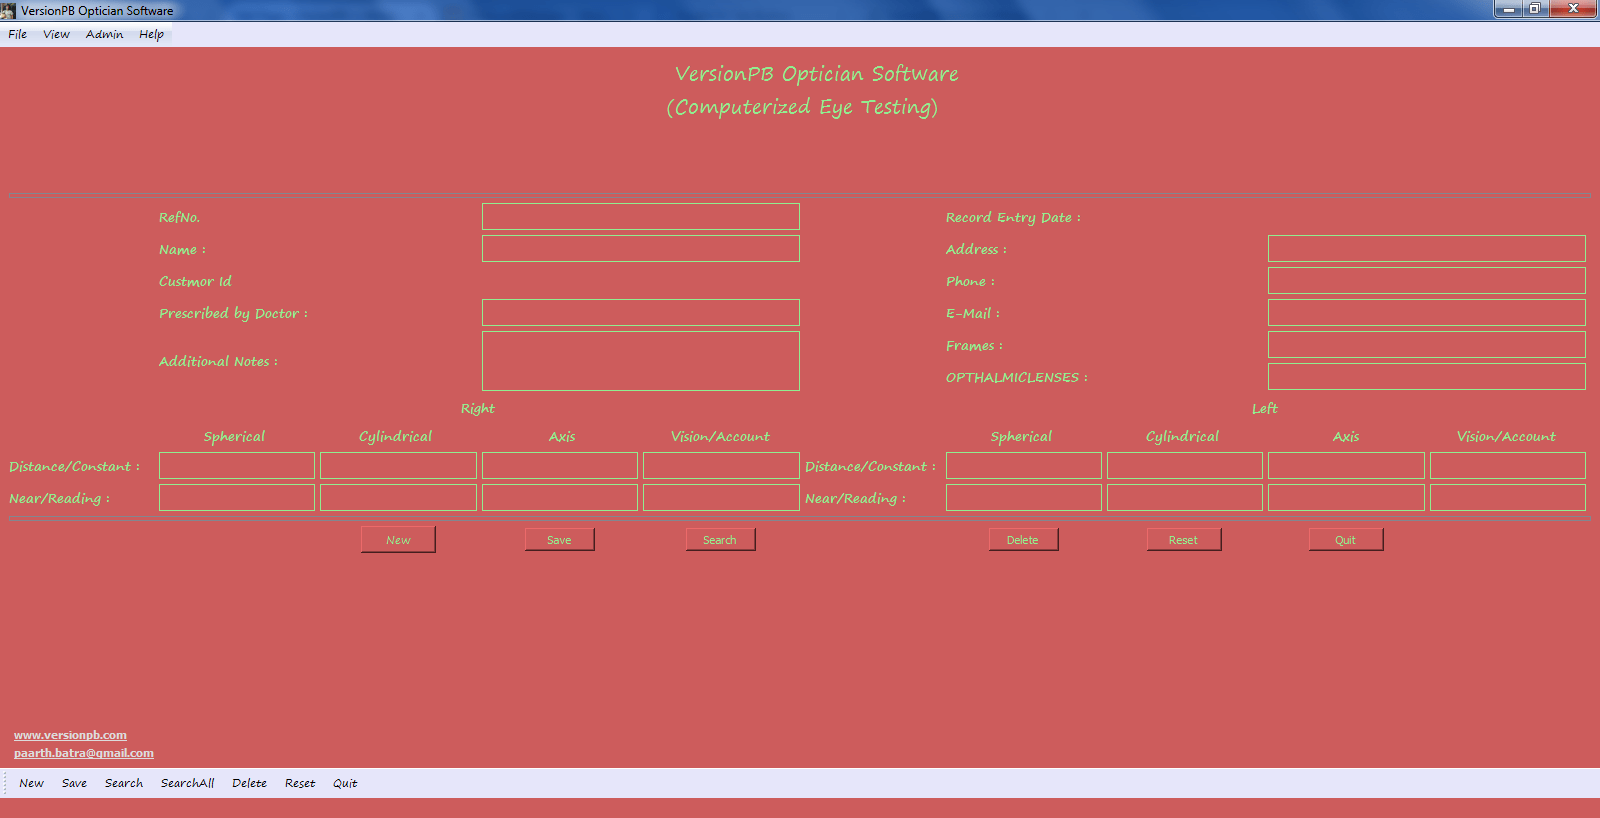Select Save in the bottom toolbar

tap(74, 783)
